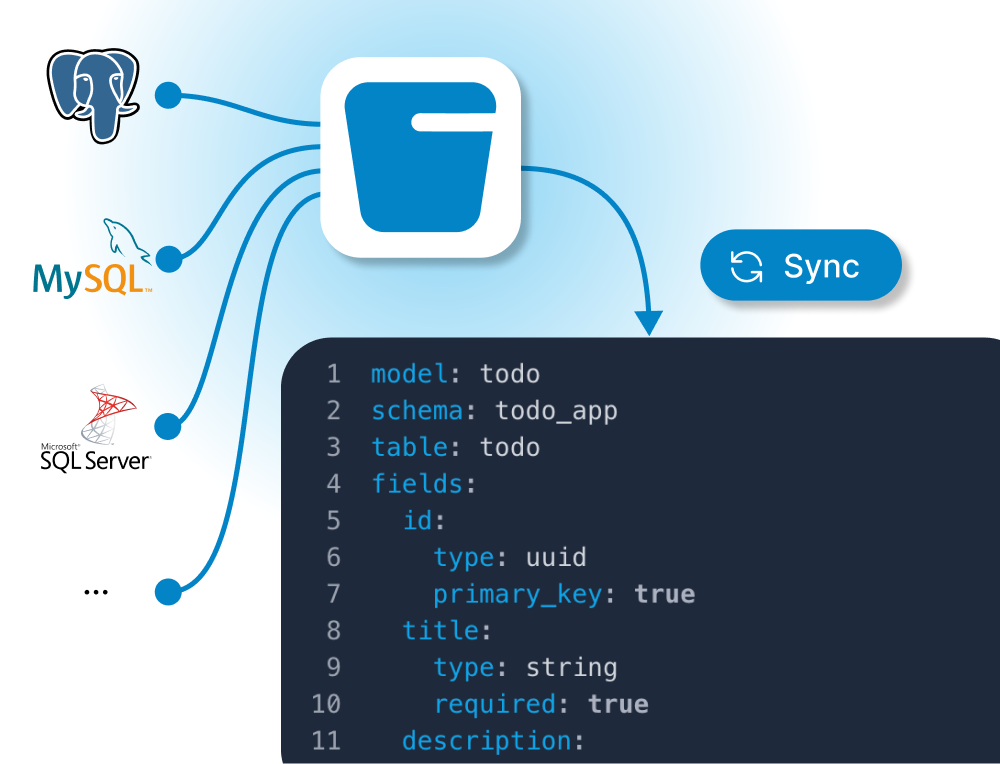Click the downward arrow pointing to the code panel
1000x764 pixels.
pos(648,315)
